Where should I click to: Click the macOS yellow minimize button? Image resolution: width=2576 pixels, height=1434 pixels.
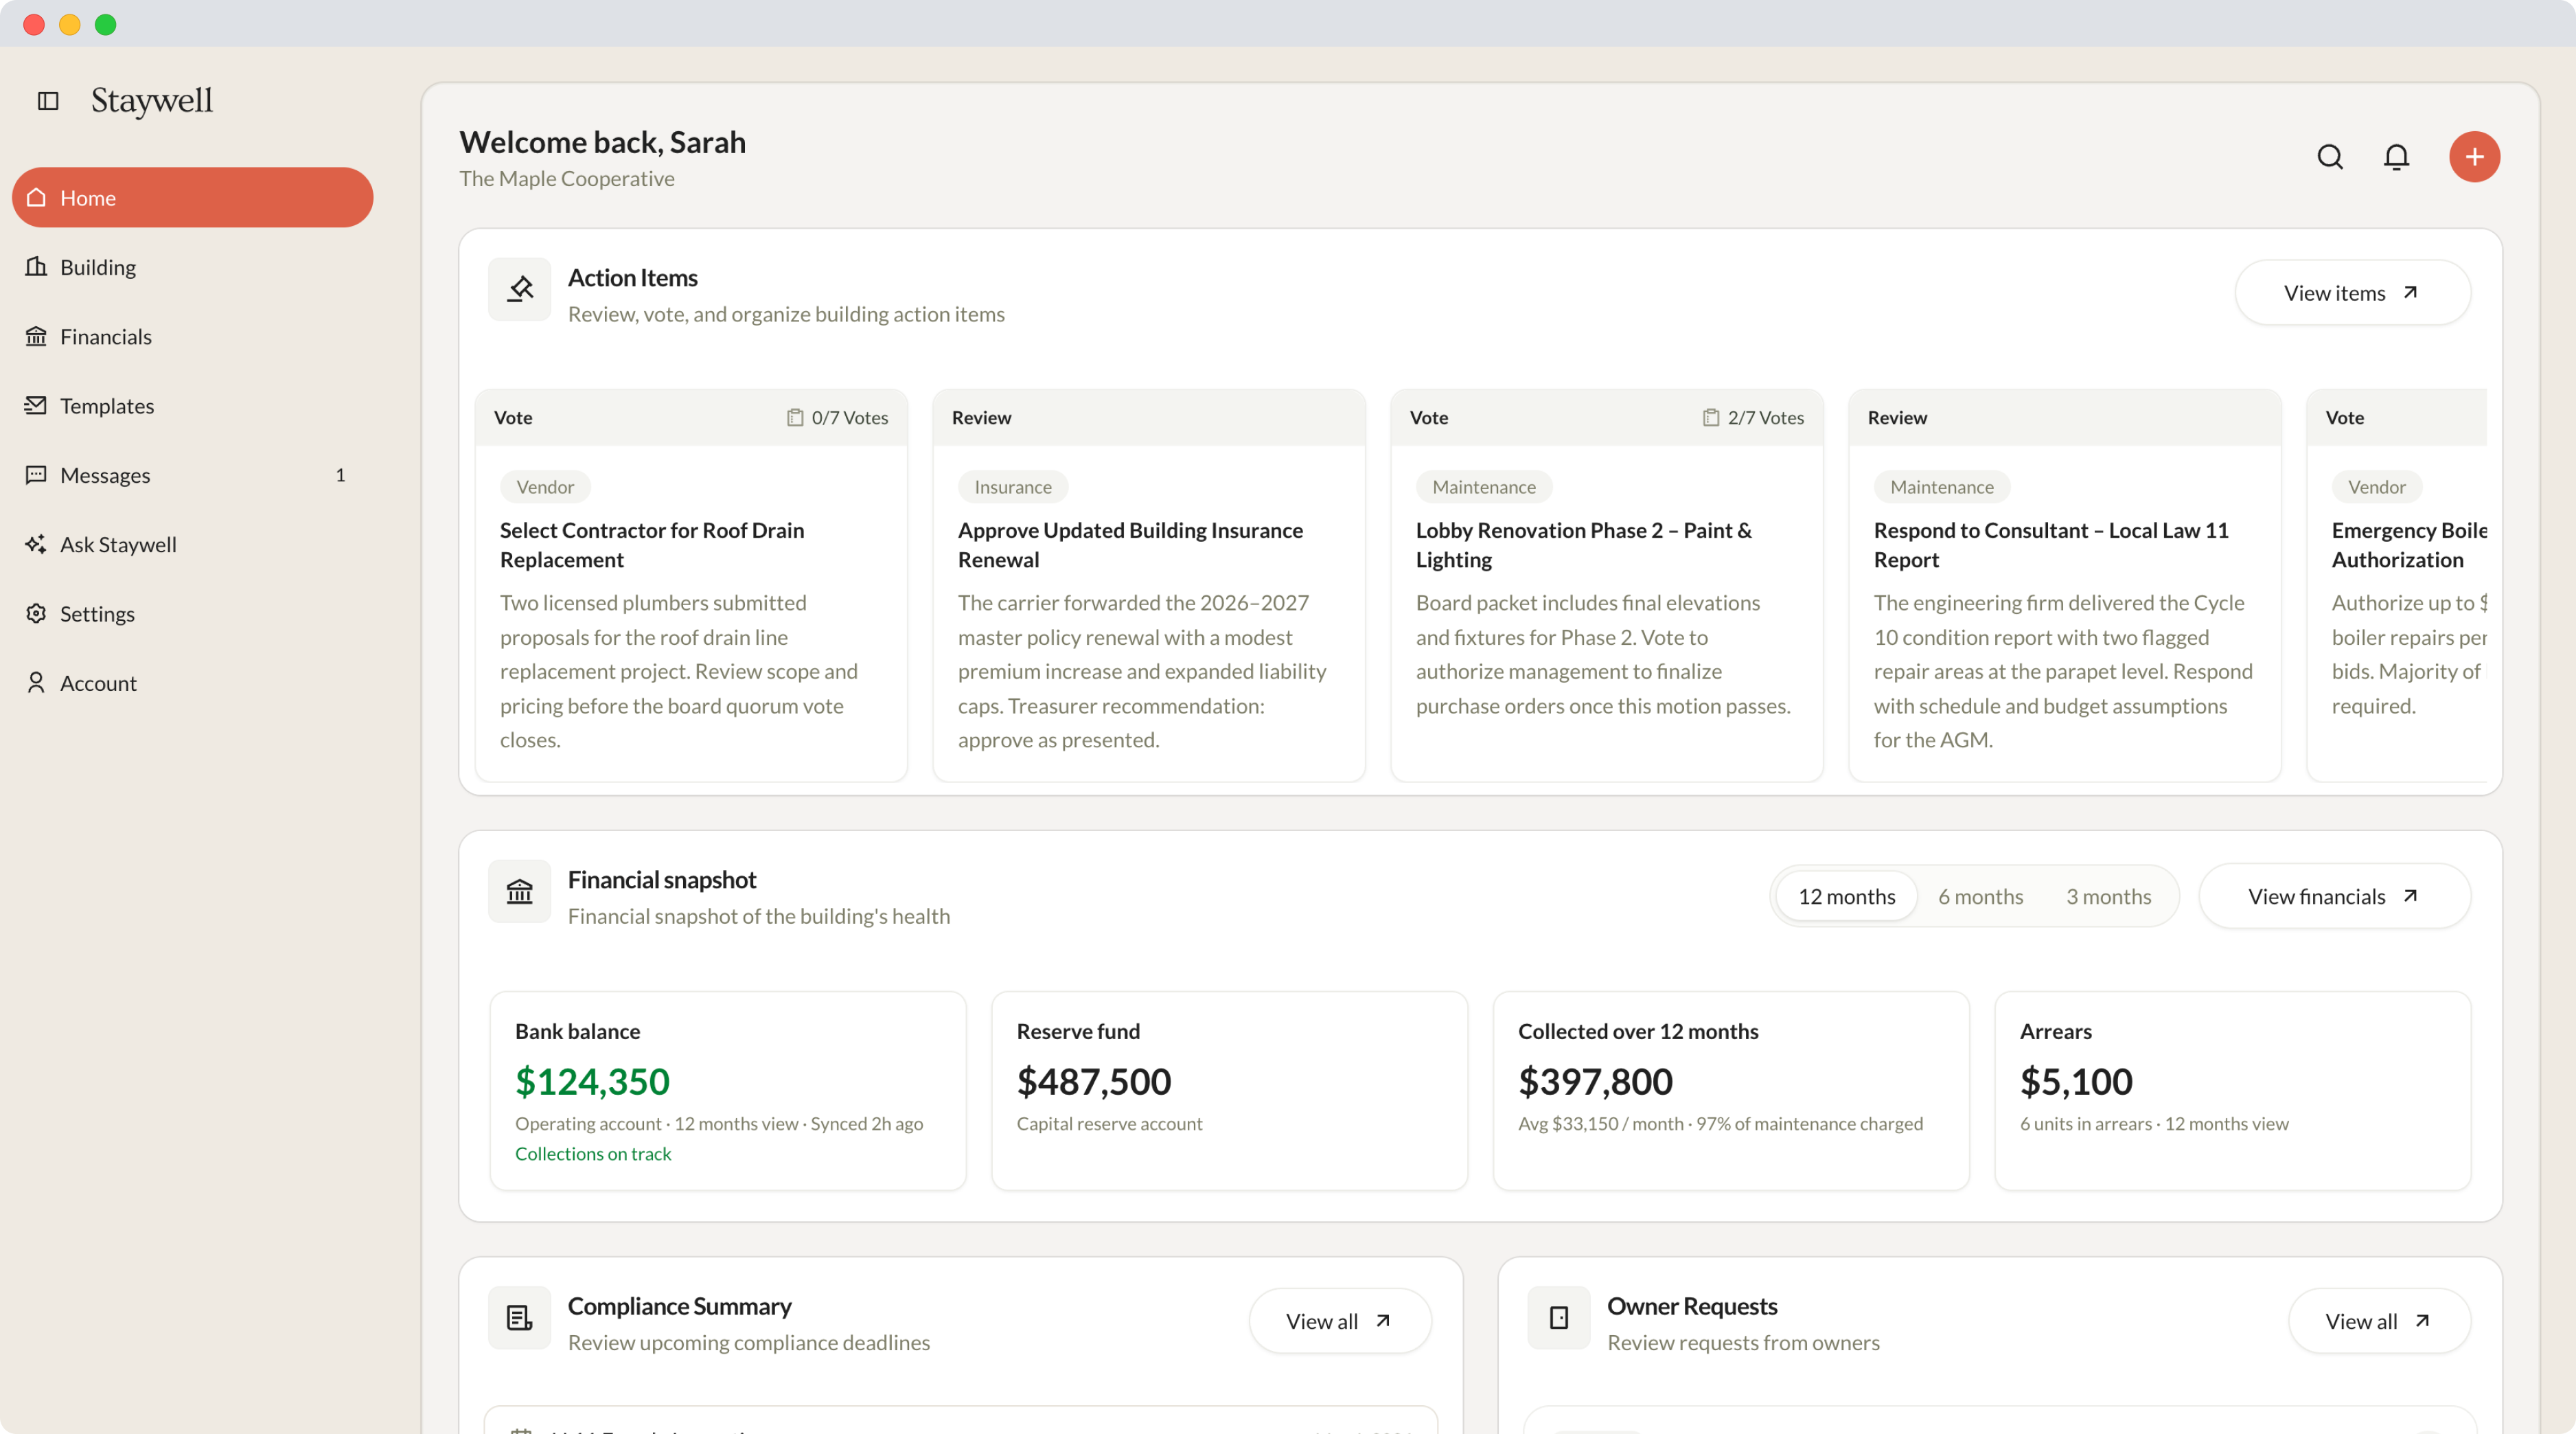69,25
